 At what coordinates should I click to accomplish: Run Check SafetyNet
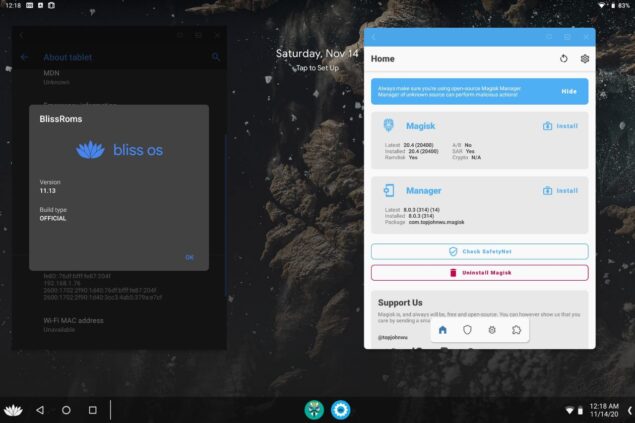point(479,252)
